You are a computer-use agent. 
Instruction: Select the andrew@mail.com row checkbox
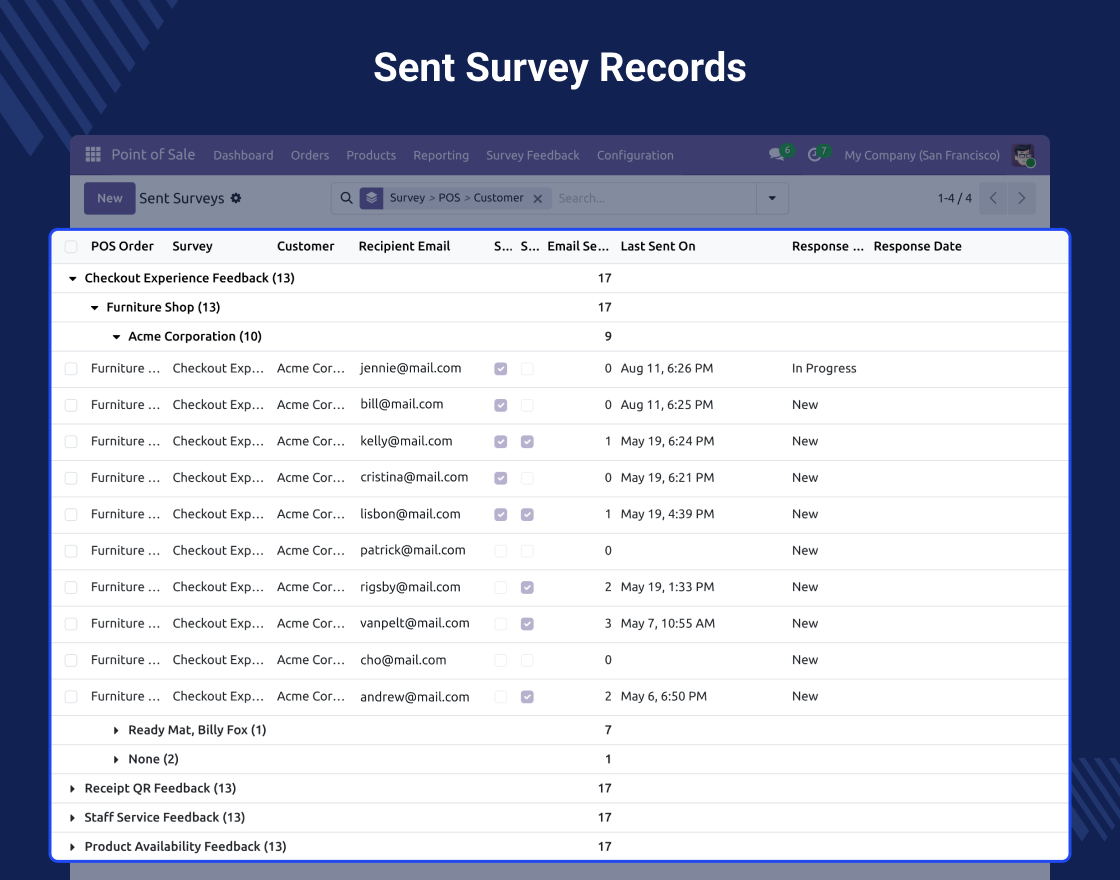71,696
